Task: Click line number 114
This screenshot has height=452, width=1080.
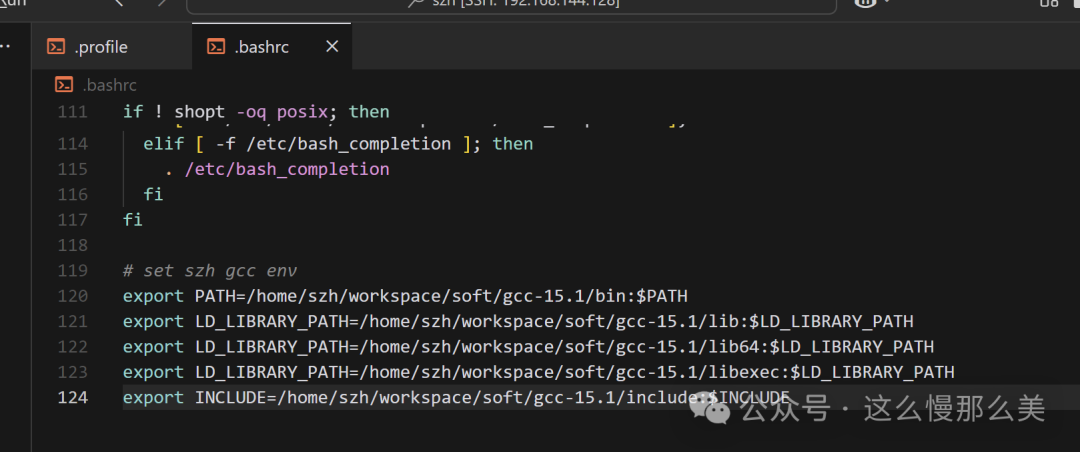Action: coord(72,144)
